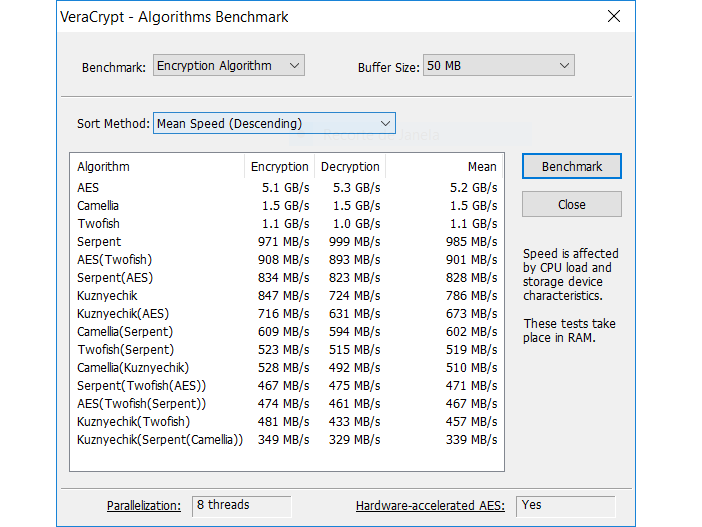Viewport: 702px width, 527px height.
Task: Open the Sort Method dropdown
Action: click(x=274, y=123)
